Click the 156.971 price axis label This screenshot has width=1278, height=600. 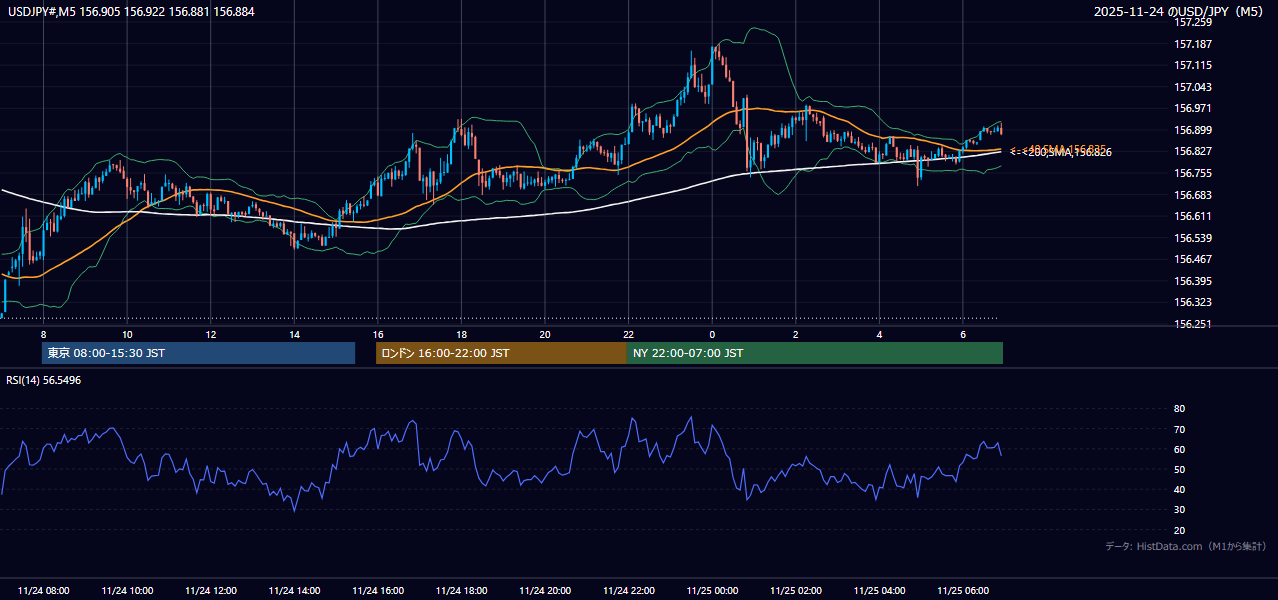tap(1193, 108)
